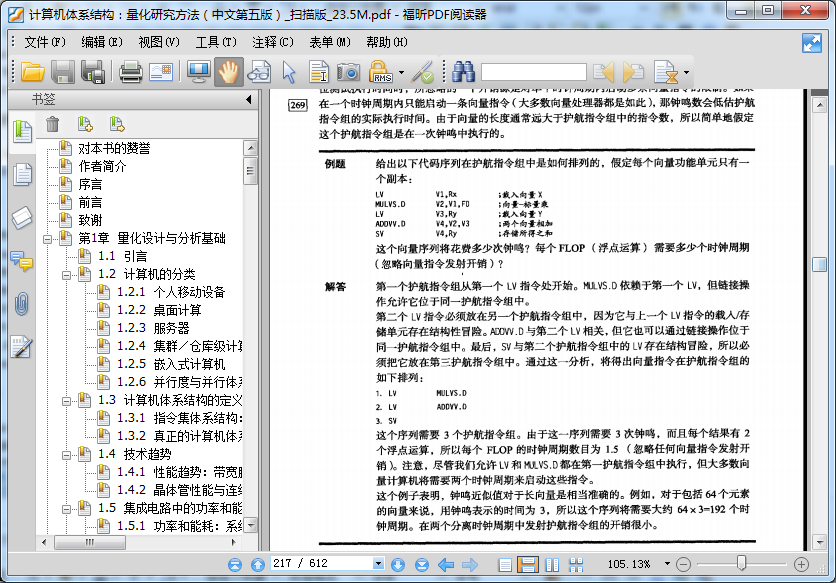
Task: Click the pen signature validation icon
Action: coord(424,72)
